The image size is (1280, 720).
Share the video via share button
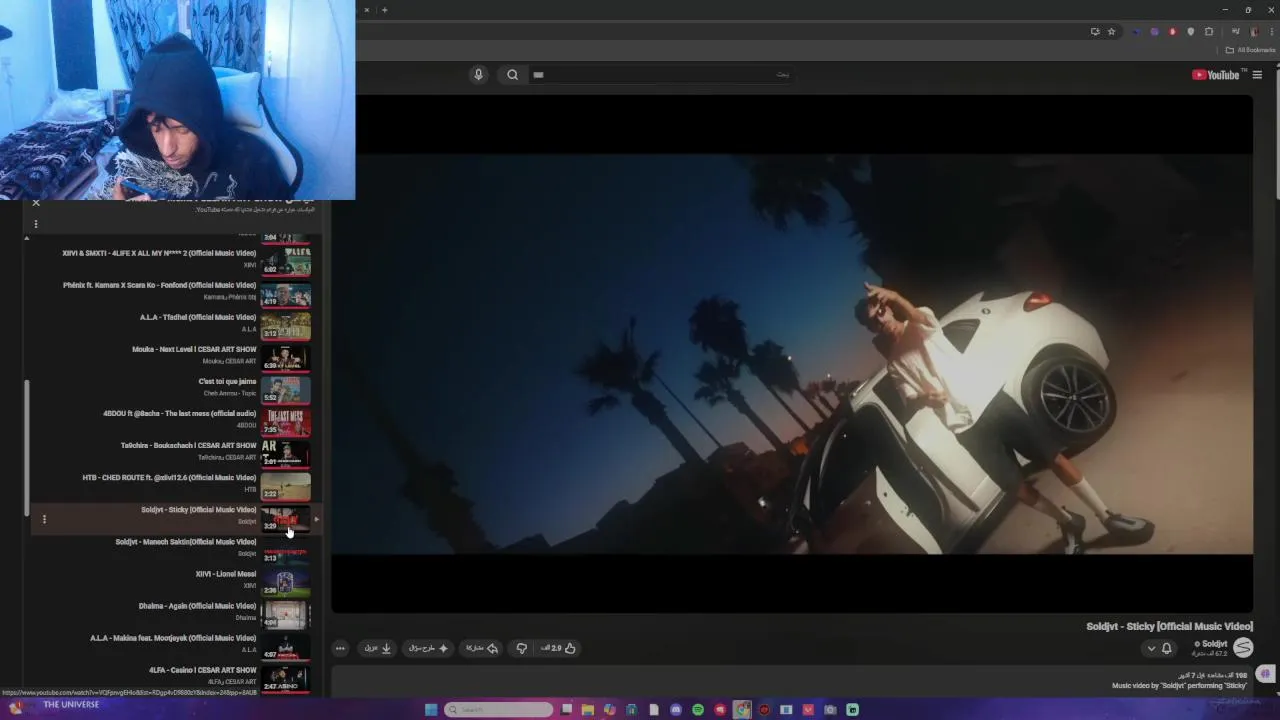point(482,648)
